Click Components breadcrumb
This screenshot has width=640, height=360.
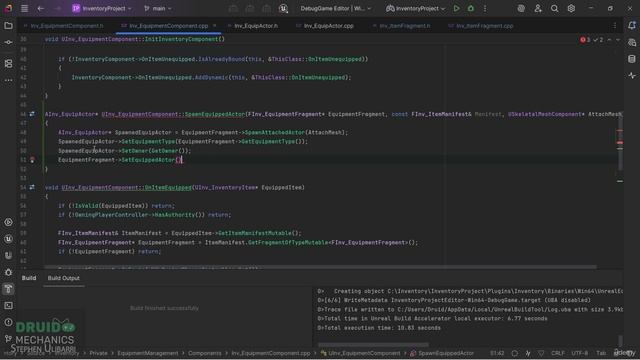[204, 353]
